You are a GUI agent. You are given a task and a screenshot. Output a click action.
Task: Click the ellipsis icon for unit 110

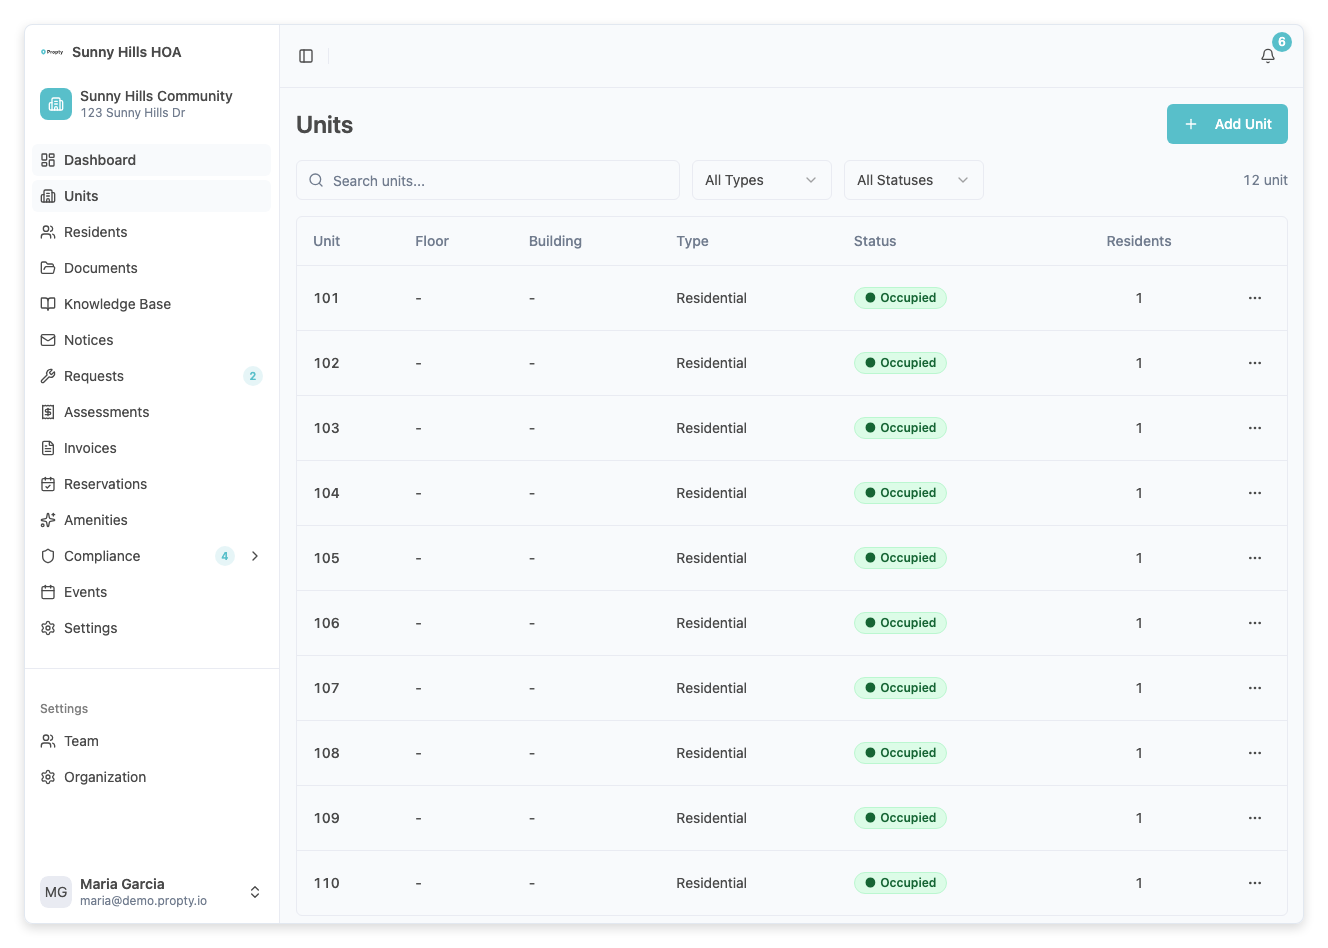1254,883
